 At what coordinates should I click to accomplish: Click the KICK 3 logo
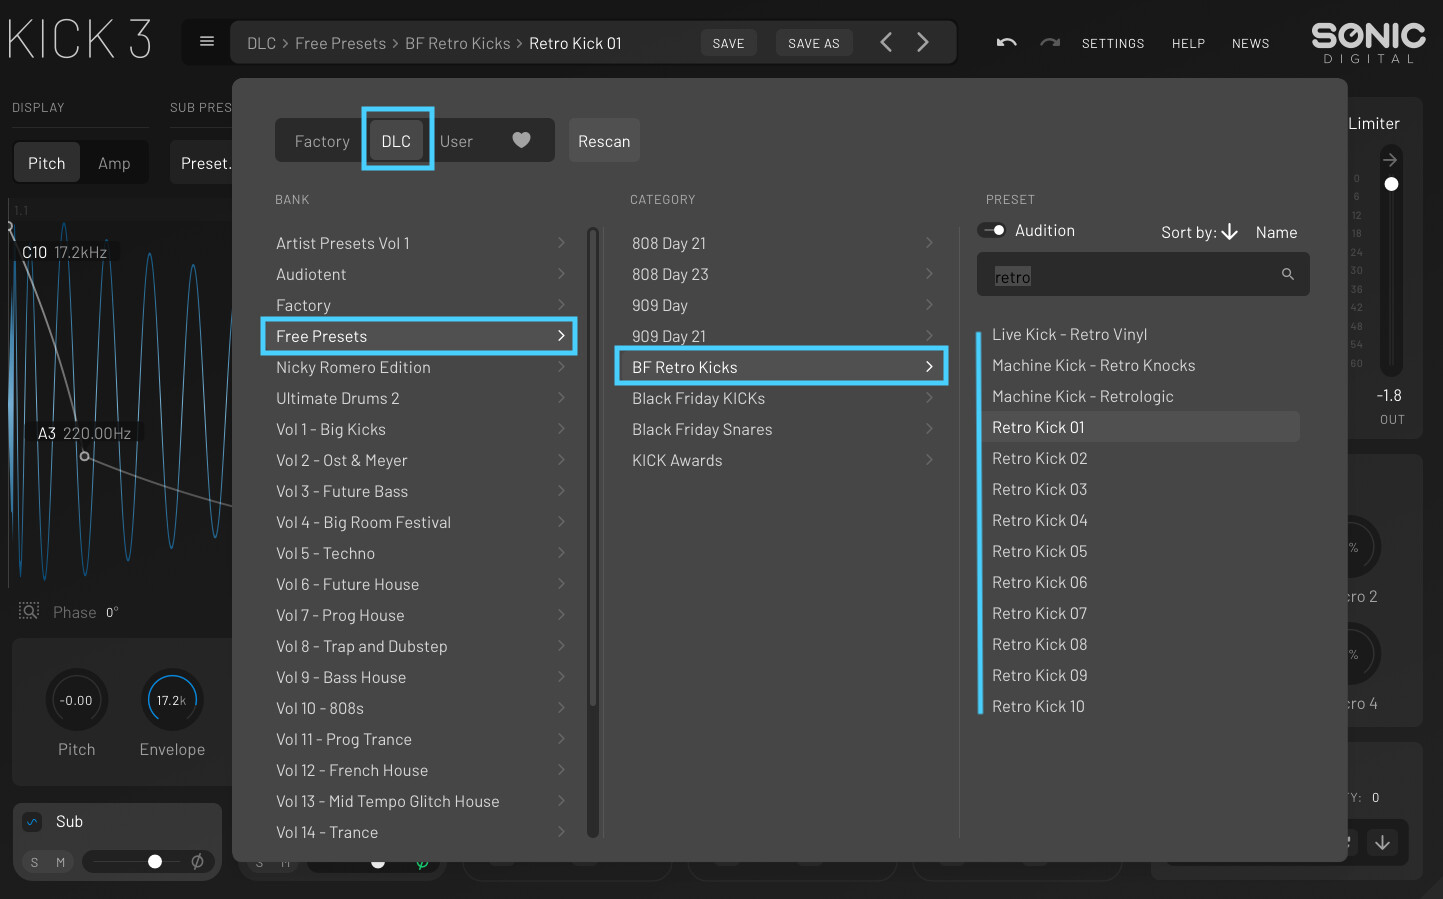80,40
